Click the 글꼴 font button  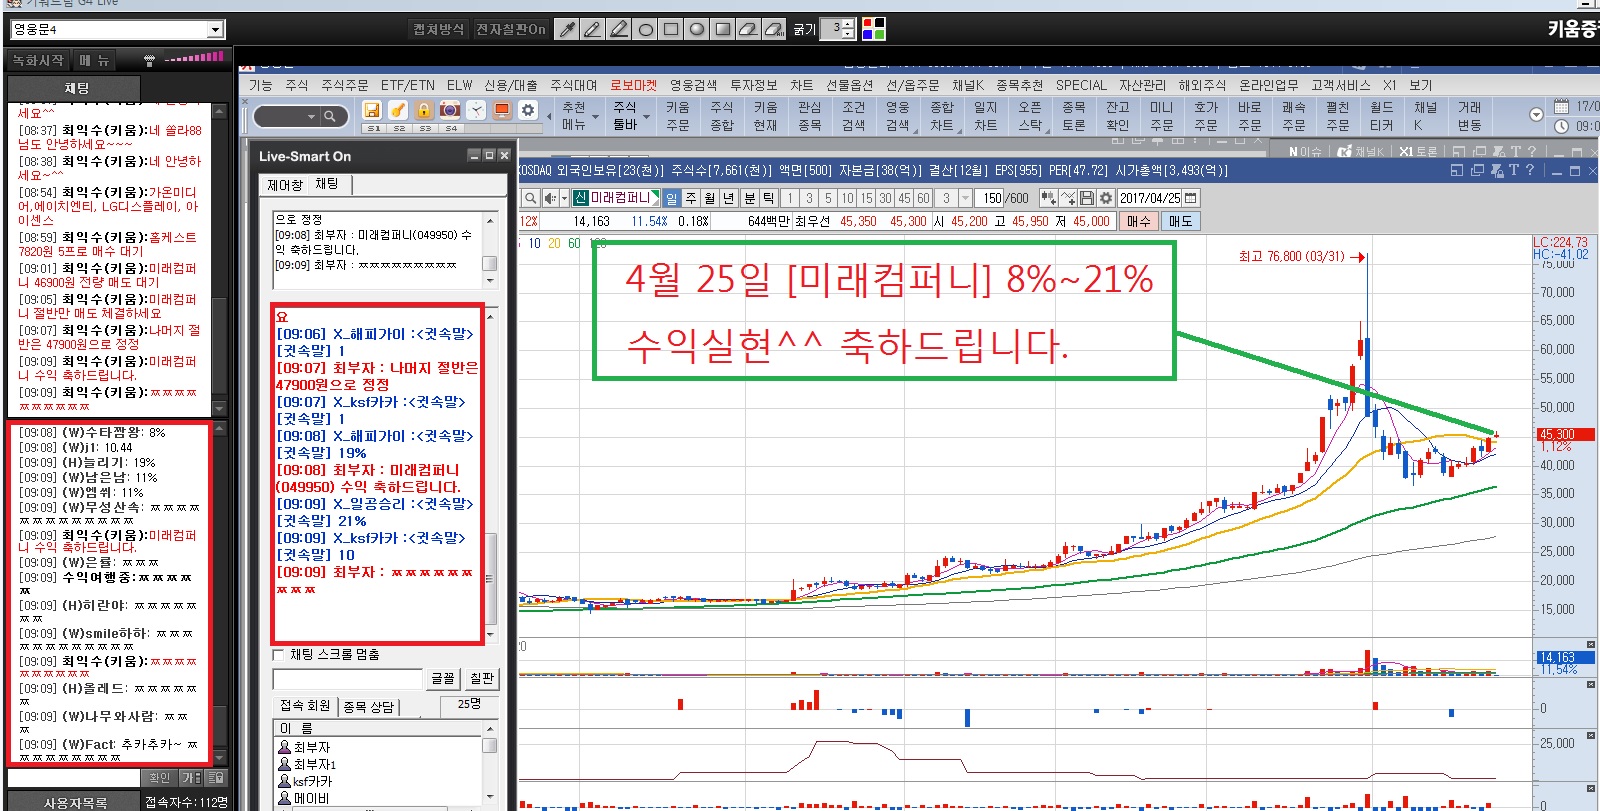[x=443, y=678]
